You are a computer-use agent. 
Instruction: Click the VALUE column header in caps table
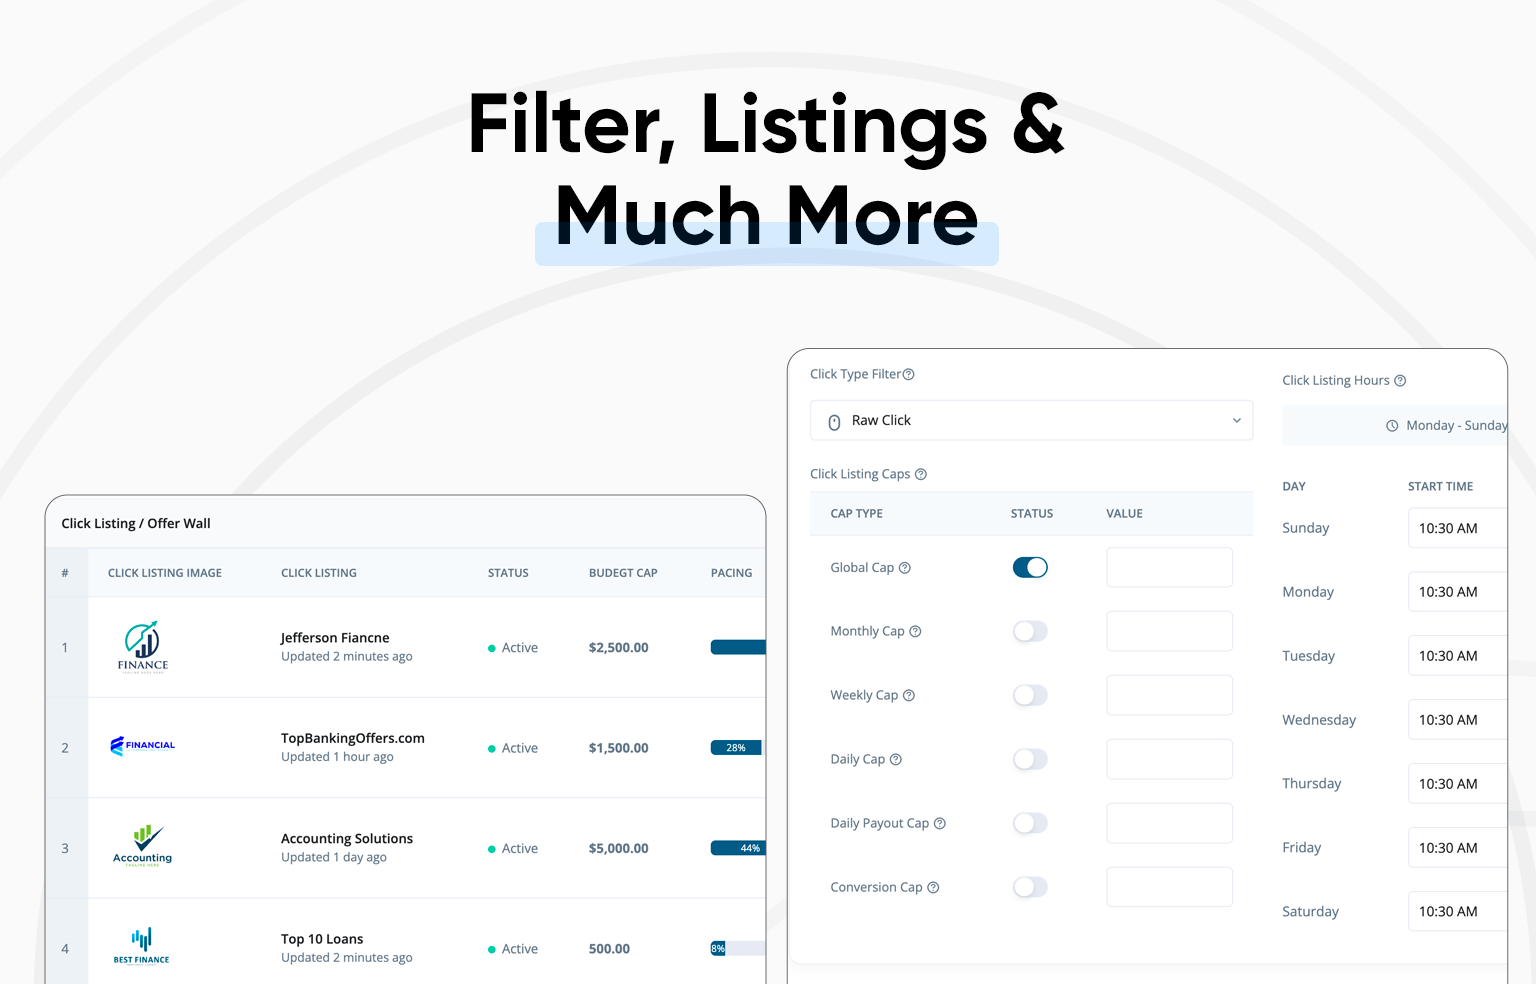1124,514
